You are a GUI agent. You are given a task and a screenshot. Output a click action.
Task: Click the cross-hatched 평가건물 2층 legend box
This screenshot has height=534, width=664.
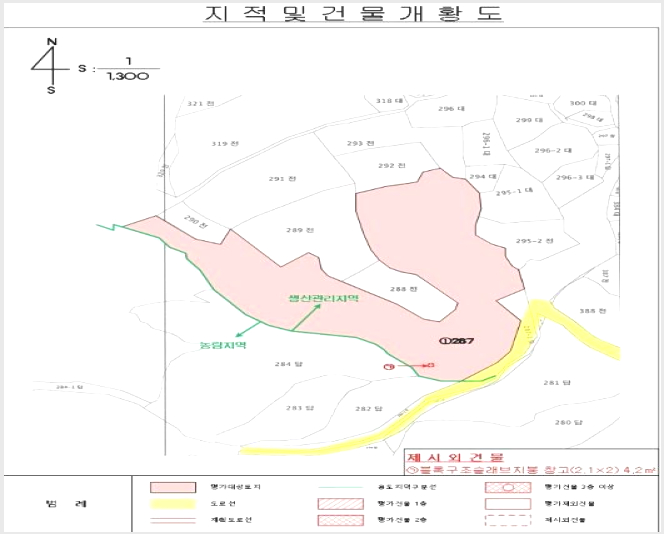pos(340,520)
